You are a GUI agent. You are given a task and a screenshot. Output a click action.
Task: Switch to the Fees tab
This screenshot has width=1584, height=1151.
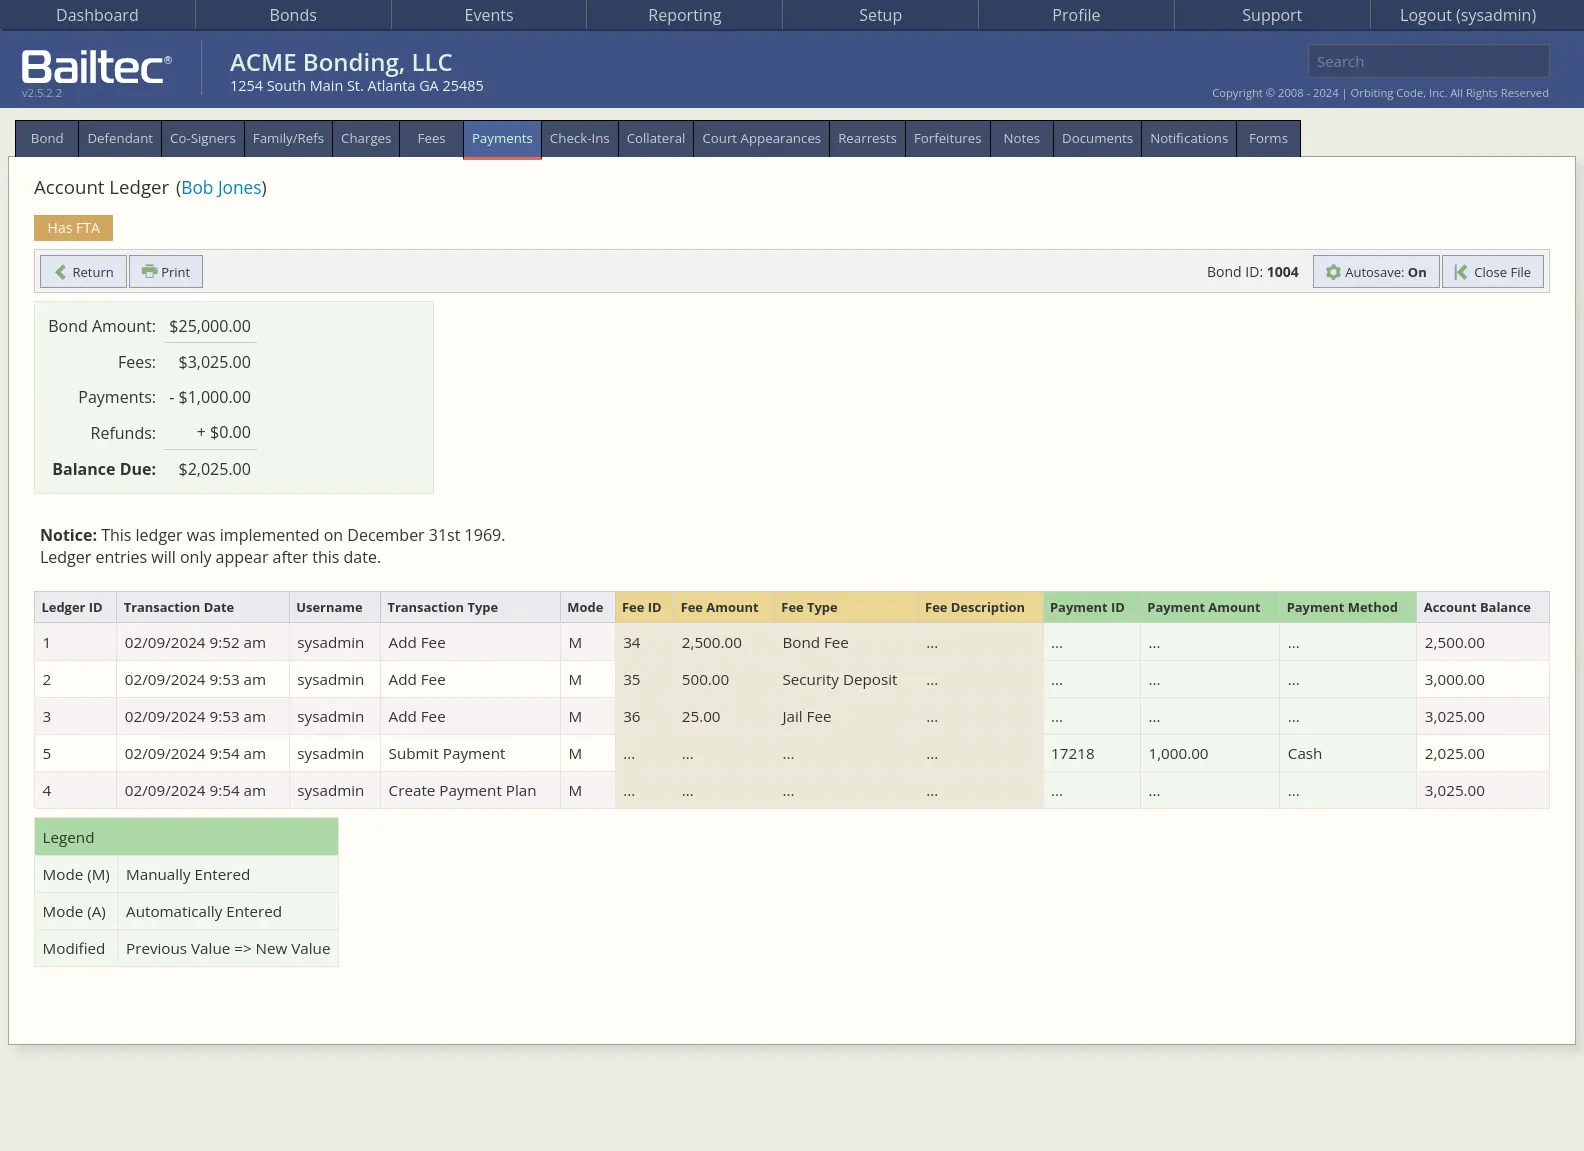pos(432,139)
